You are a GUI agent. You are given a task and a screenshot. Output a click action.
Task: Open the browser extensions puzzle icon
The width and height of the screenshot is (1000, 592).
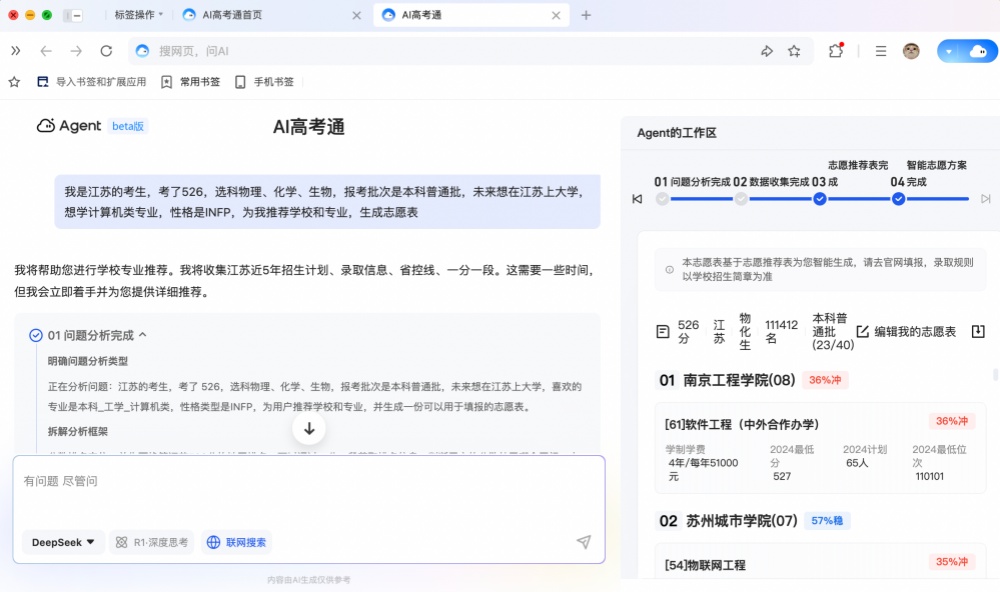click(836, 50)
